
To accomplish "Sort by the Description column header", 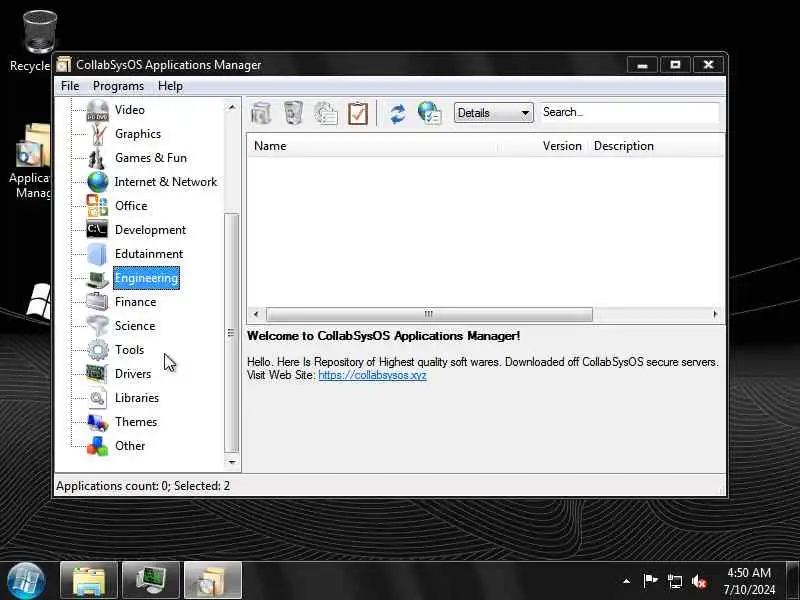I will (657, 146).
